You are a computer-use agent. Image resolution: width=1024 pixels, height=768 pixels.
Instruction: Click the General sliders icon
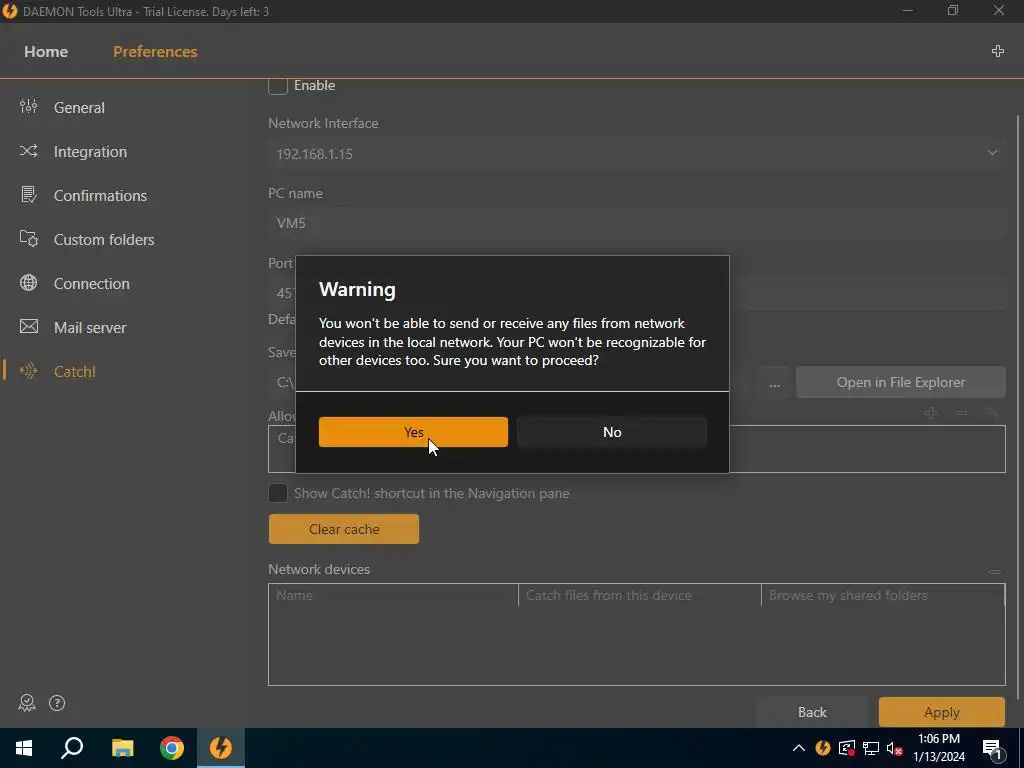[29, 106]
